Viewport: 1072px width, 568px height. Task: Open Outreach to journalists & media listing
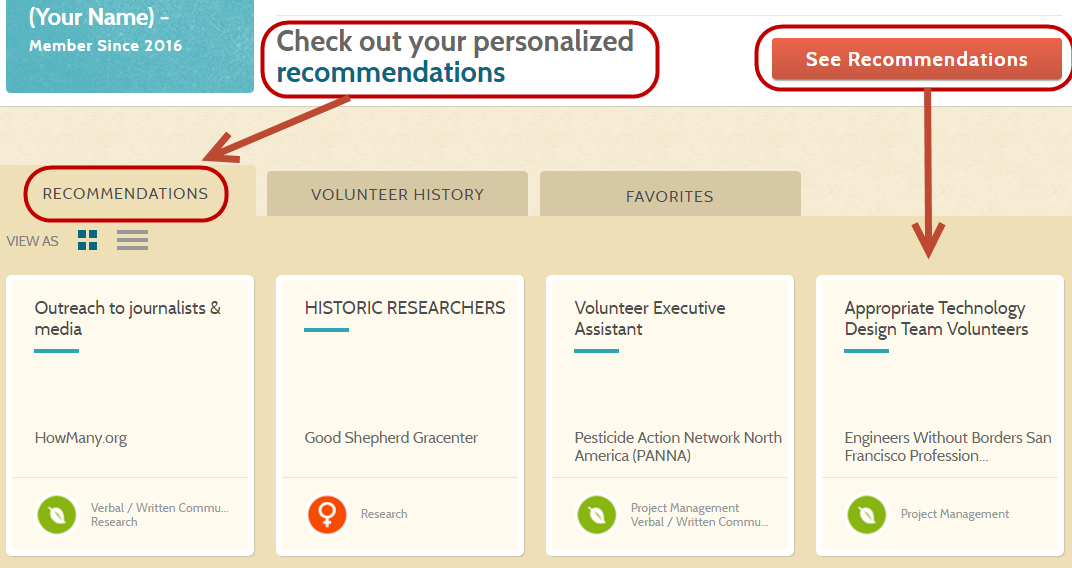(x=128, y=319)
